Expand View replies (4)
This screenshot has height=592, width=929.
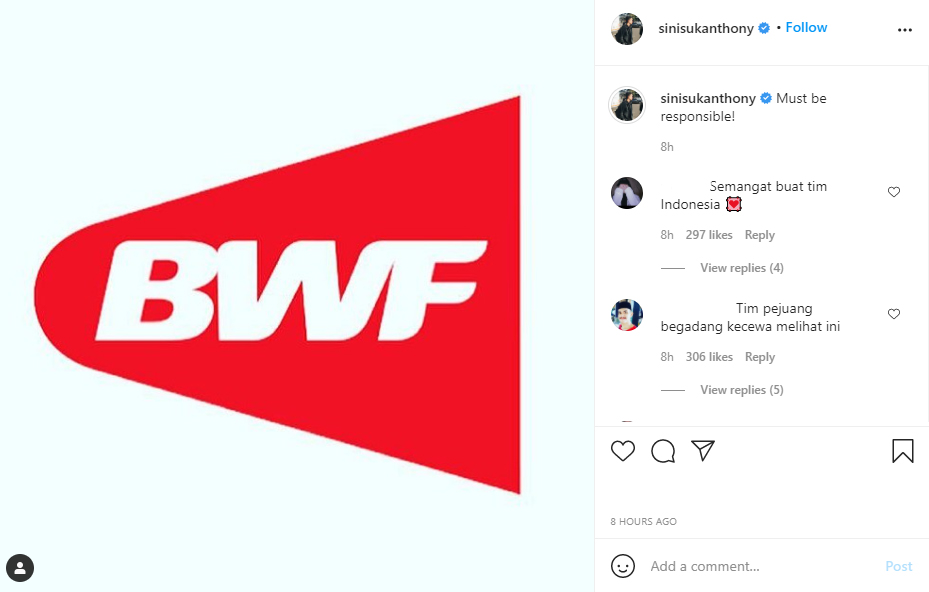742,268
